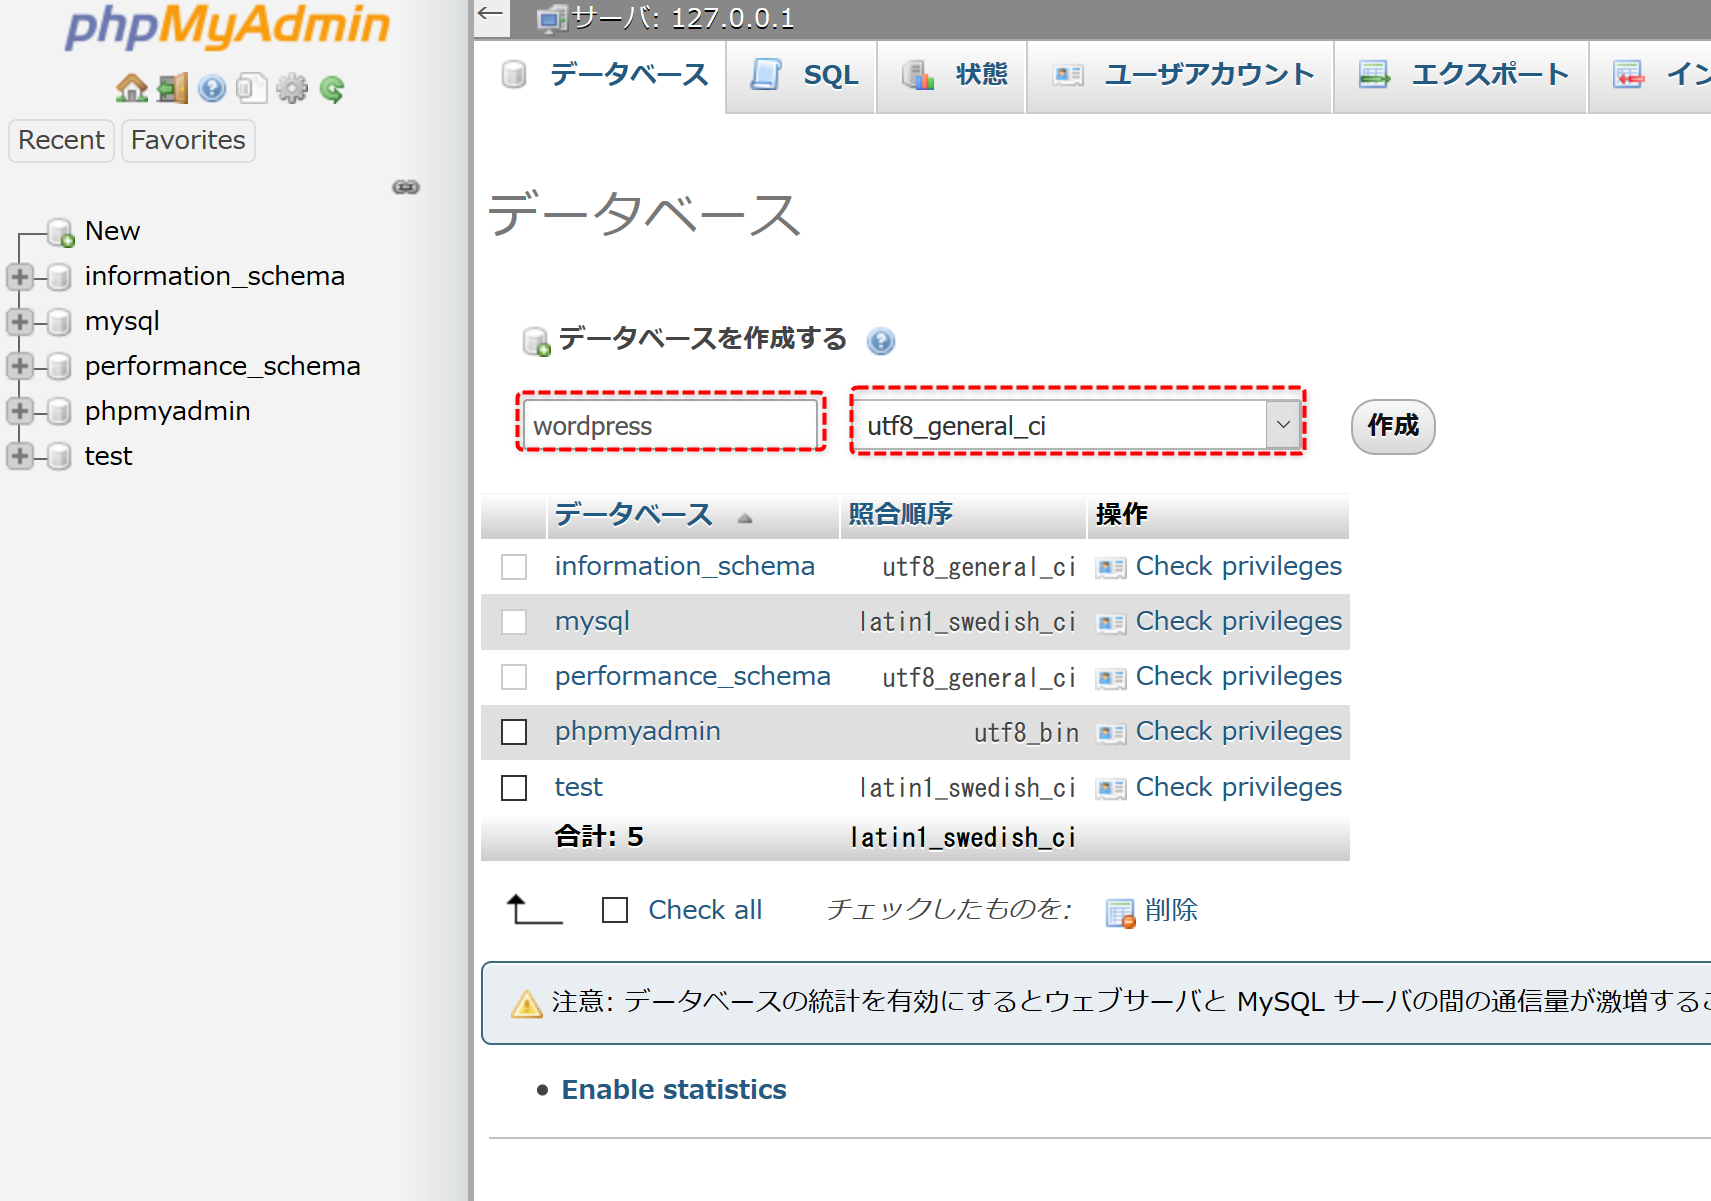Expand information_schema in the navigation tree
This screenshot has height=1201, width=1711.
point(20,276)
